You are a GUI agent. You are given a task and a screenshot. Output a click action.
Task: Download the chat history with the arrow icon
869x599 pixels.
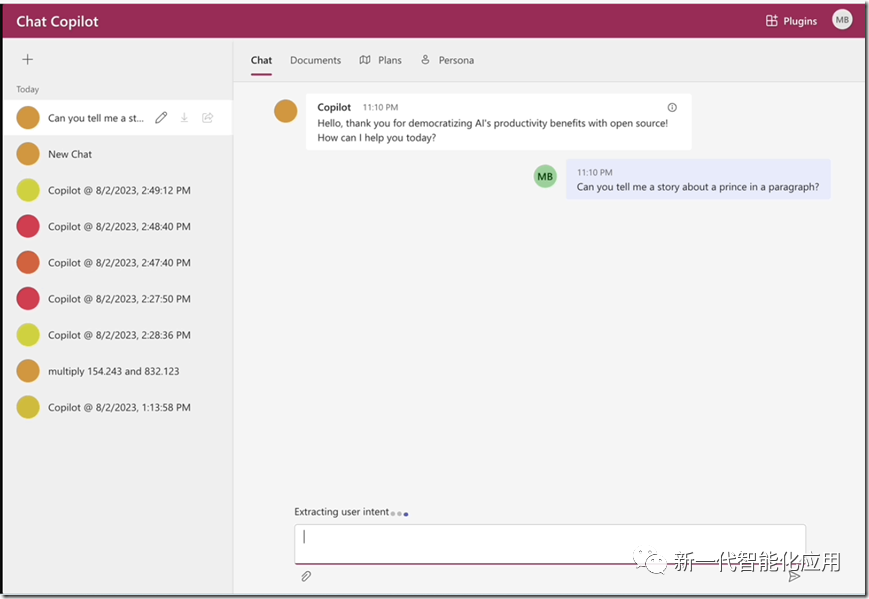pyautogui.click(x=185, y=117)
